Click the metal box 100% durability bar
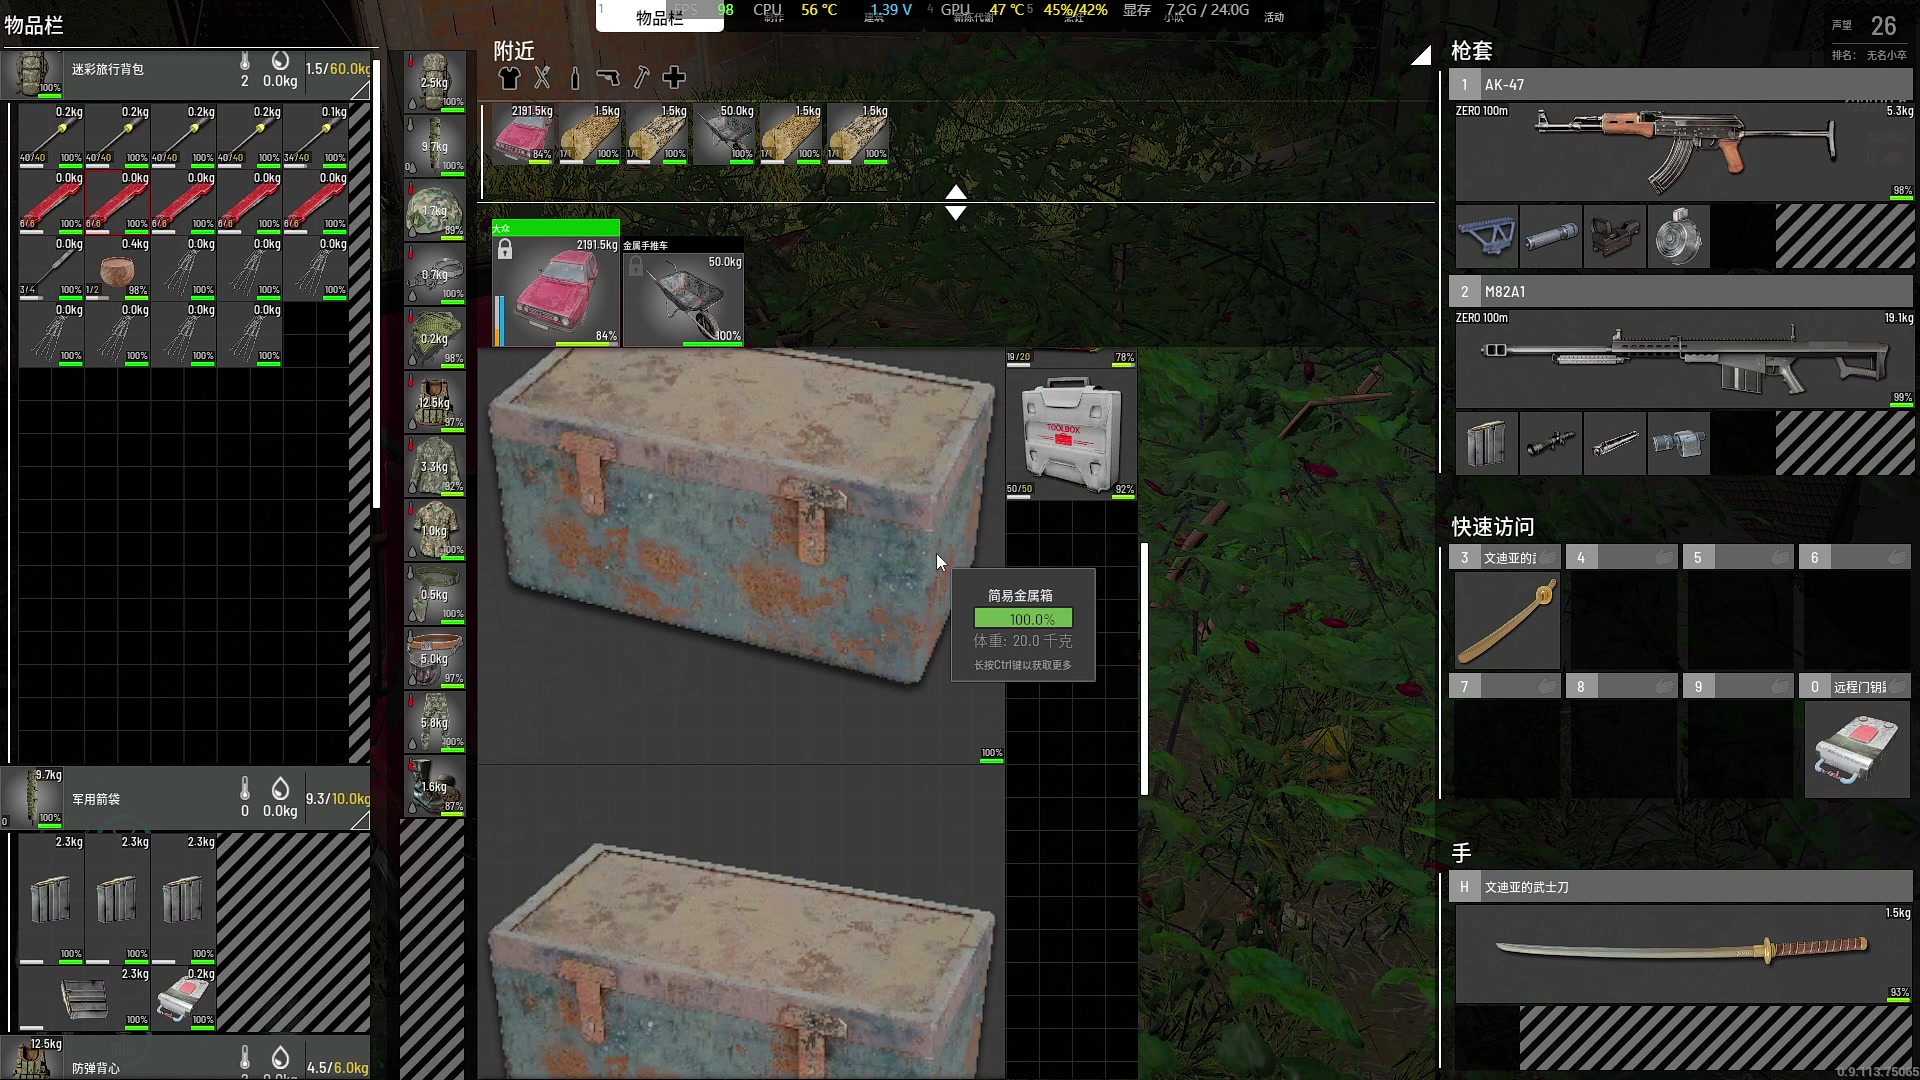 point(1023,619)
